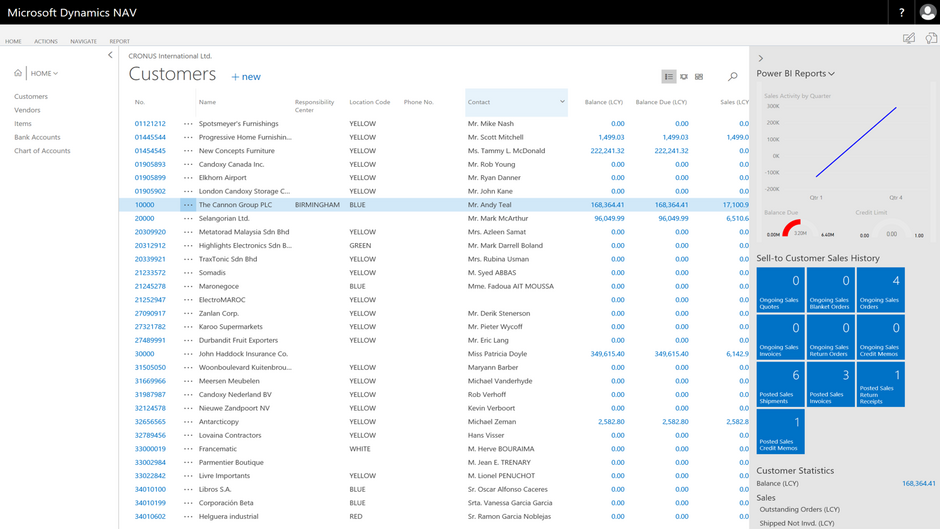The width and height of the screenshot is (940, 529).
Task: Open customer number 01121212
Action: click(150, 124)
